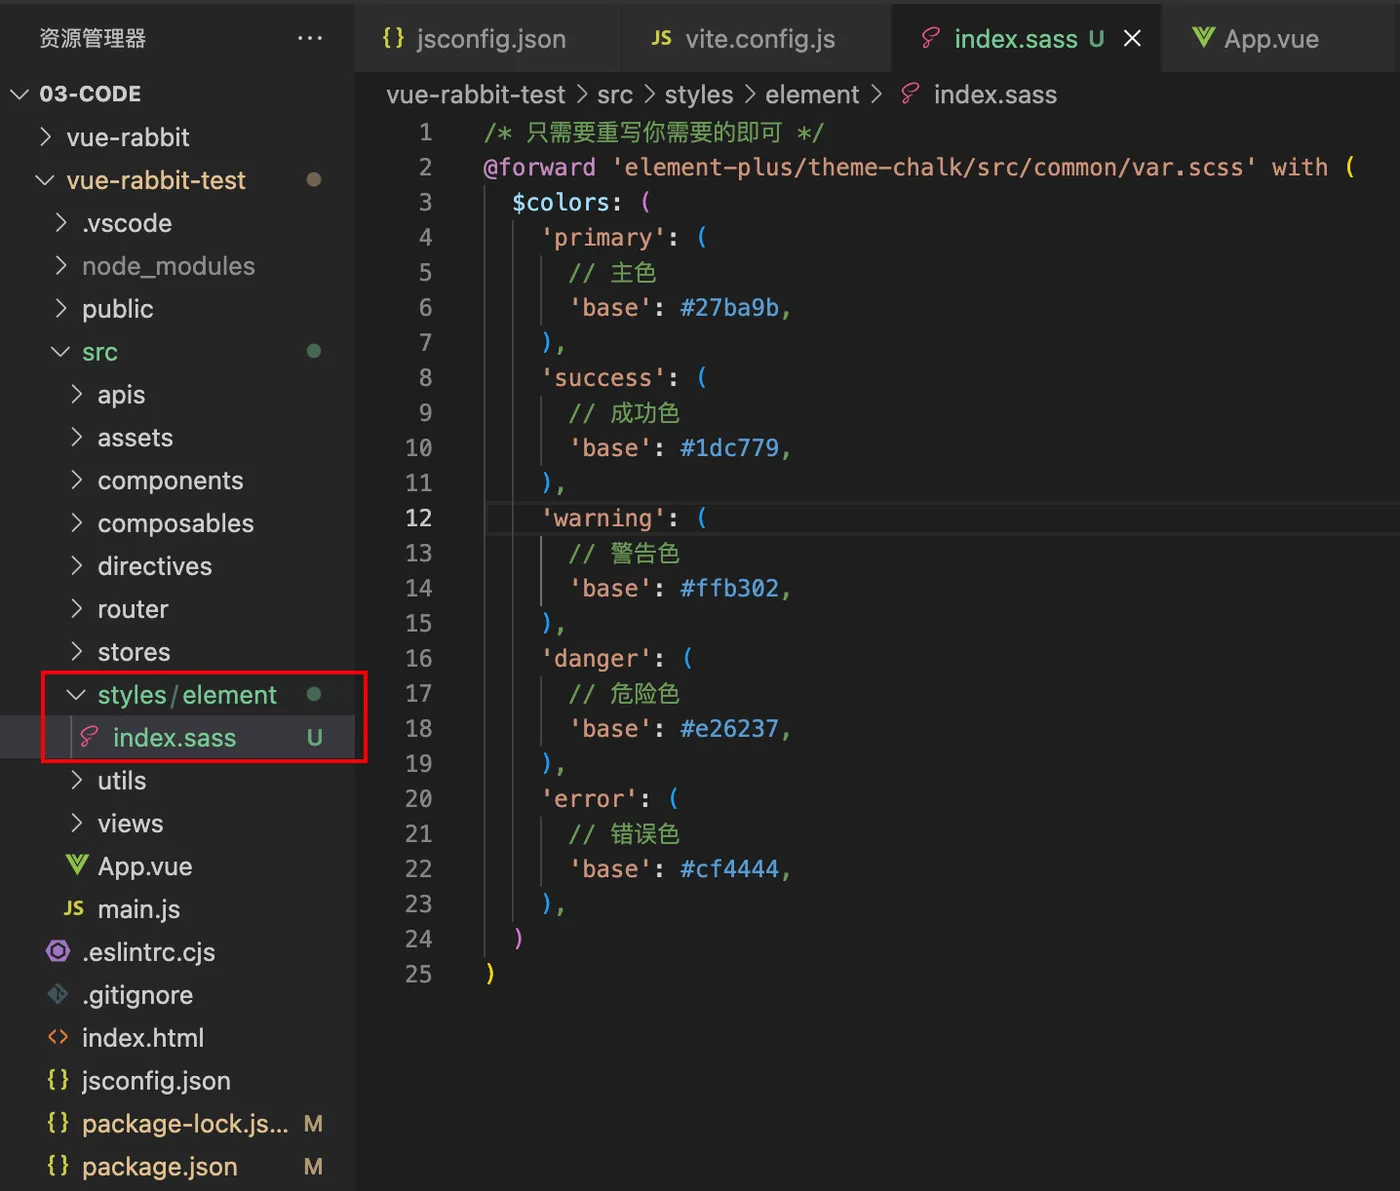1400x1191 pixels.
Task: Click src in the breadcrumb path
Action: click(615, 94)
